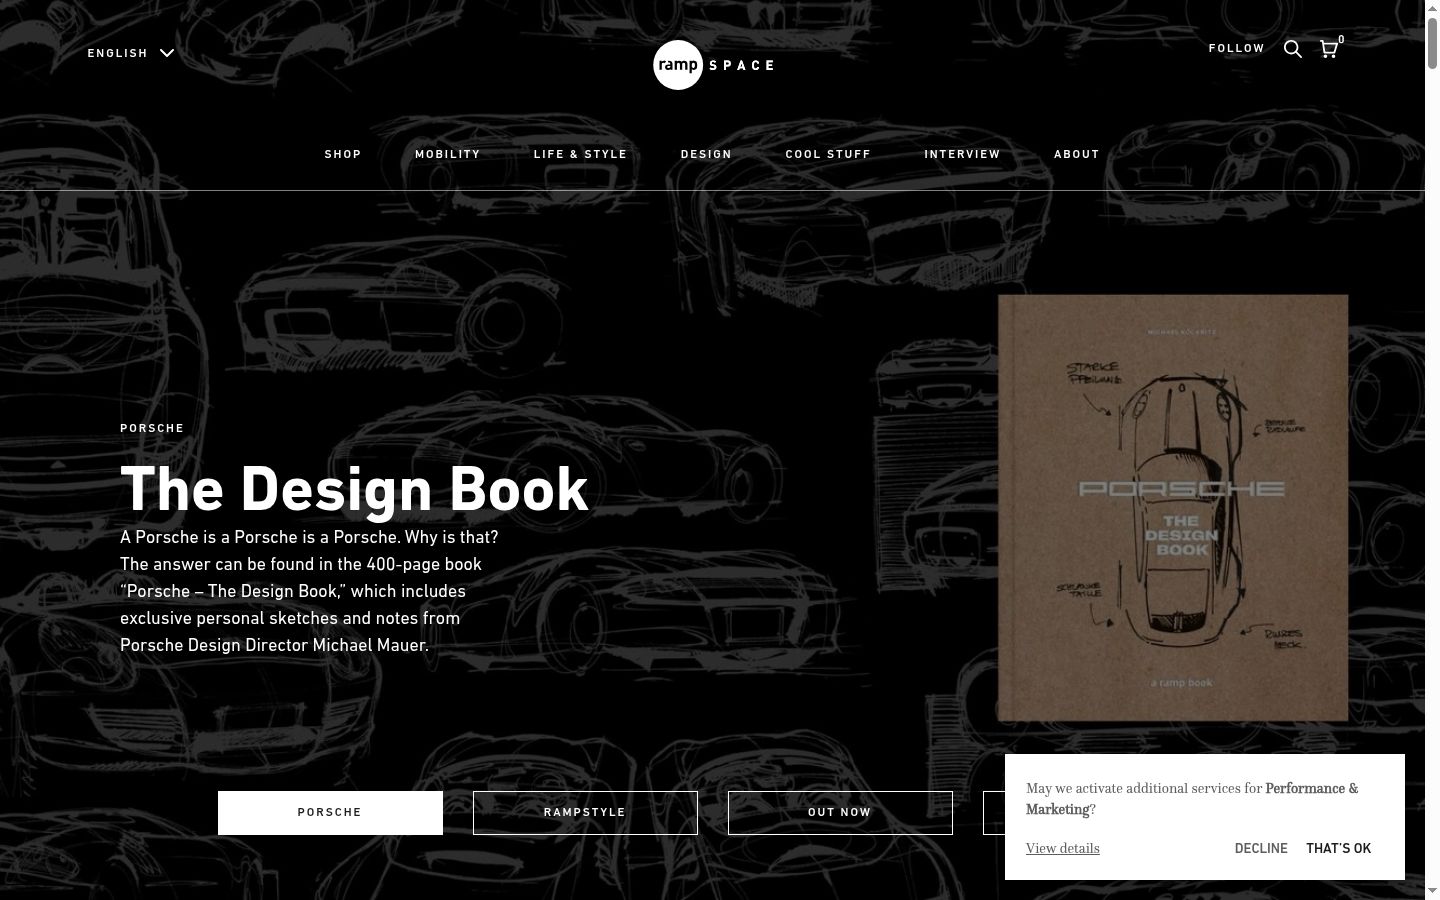Select the Rampstyle slide button

[585, 813]
